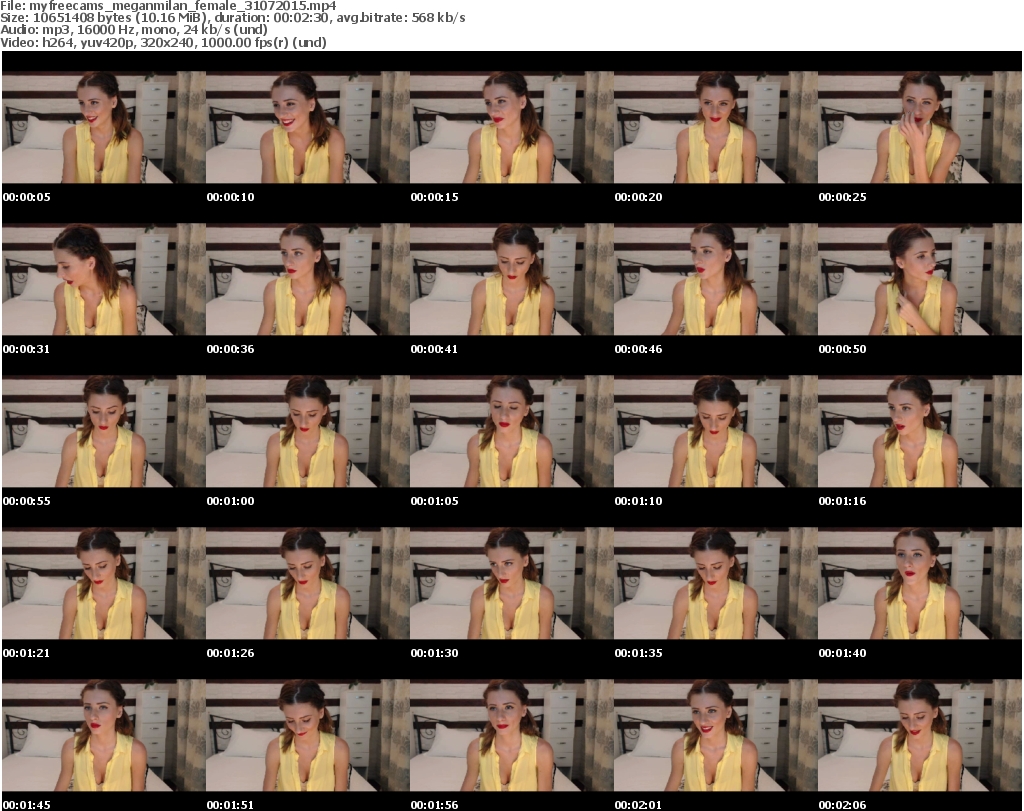View the snapshot taken at 00:01:56
Screen dimensions: 1024x811
click(512, 736)
